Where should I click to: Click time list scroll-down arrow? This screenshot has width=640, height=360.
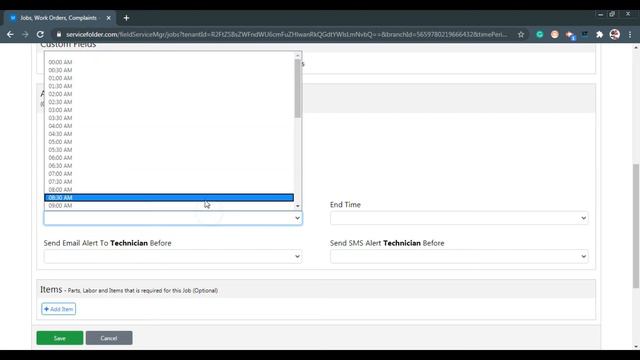point(298,206)
